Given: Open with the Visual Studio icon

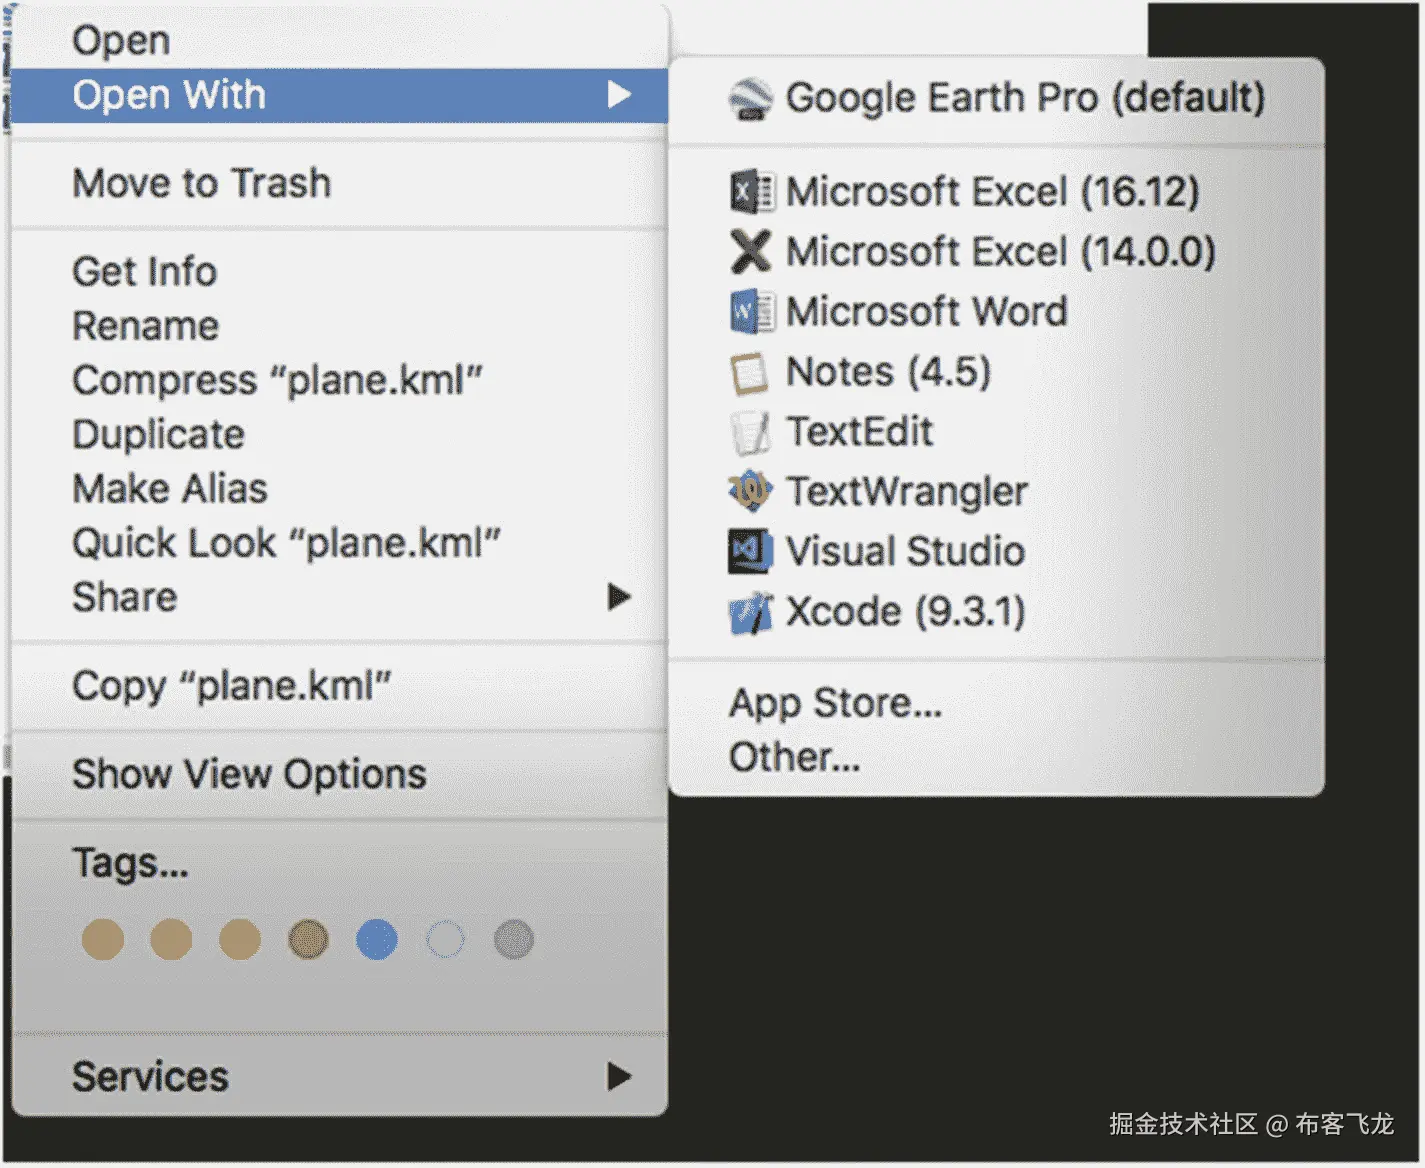Looking at the screenshot, I should tap(750, 551).
